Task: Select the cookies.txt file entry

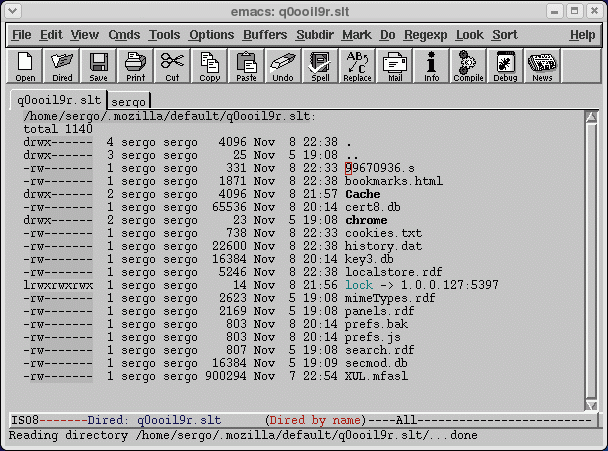Action: point(383,233)
